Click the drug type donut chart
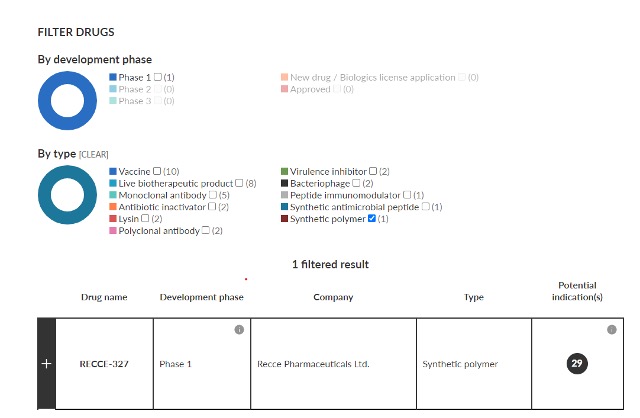640x418 pixels. 67,195
